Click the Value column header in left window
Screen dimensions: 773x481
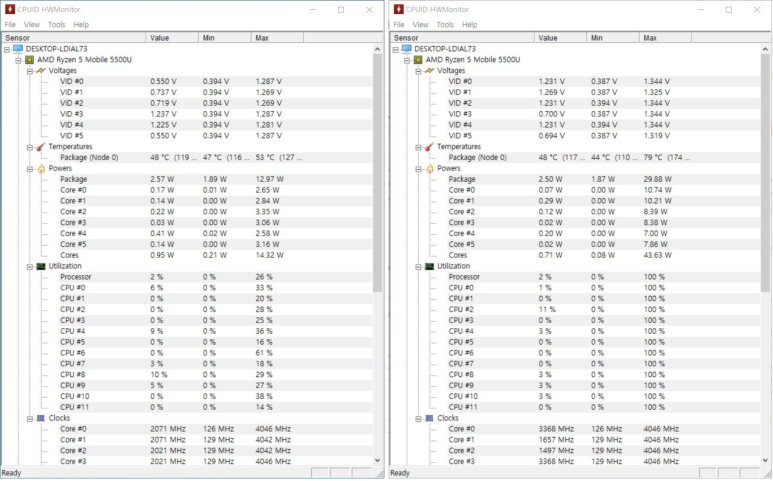pyautogui.click(x=172, y=38)
